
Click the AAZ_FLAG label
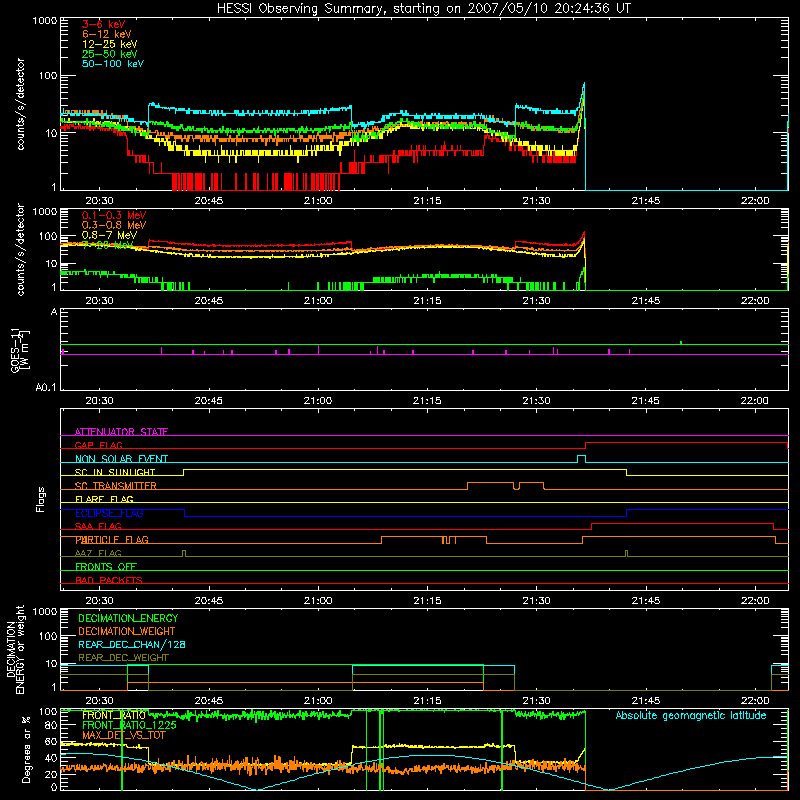click(98, 553)
